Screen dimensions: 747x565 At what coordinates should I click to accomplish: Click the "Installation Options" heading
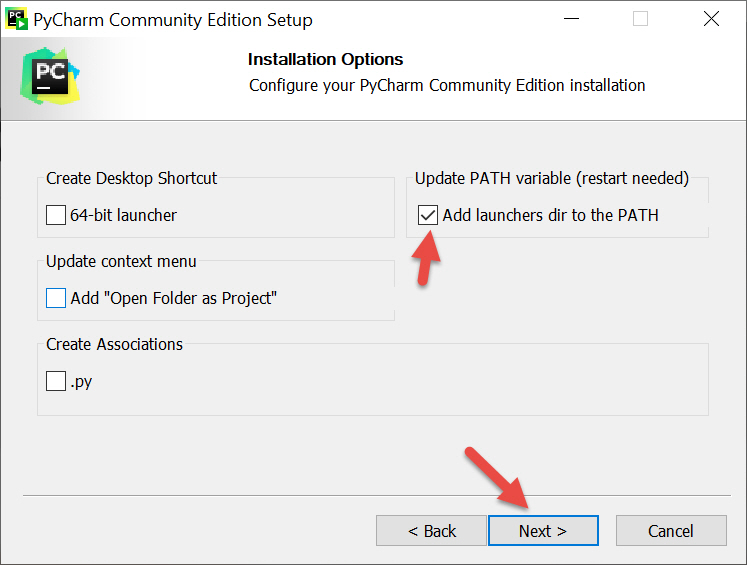pyautogui.click(x=325, y=60)
